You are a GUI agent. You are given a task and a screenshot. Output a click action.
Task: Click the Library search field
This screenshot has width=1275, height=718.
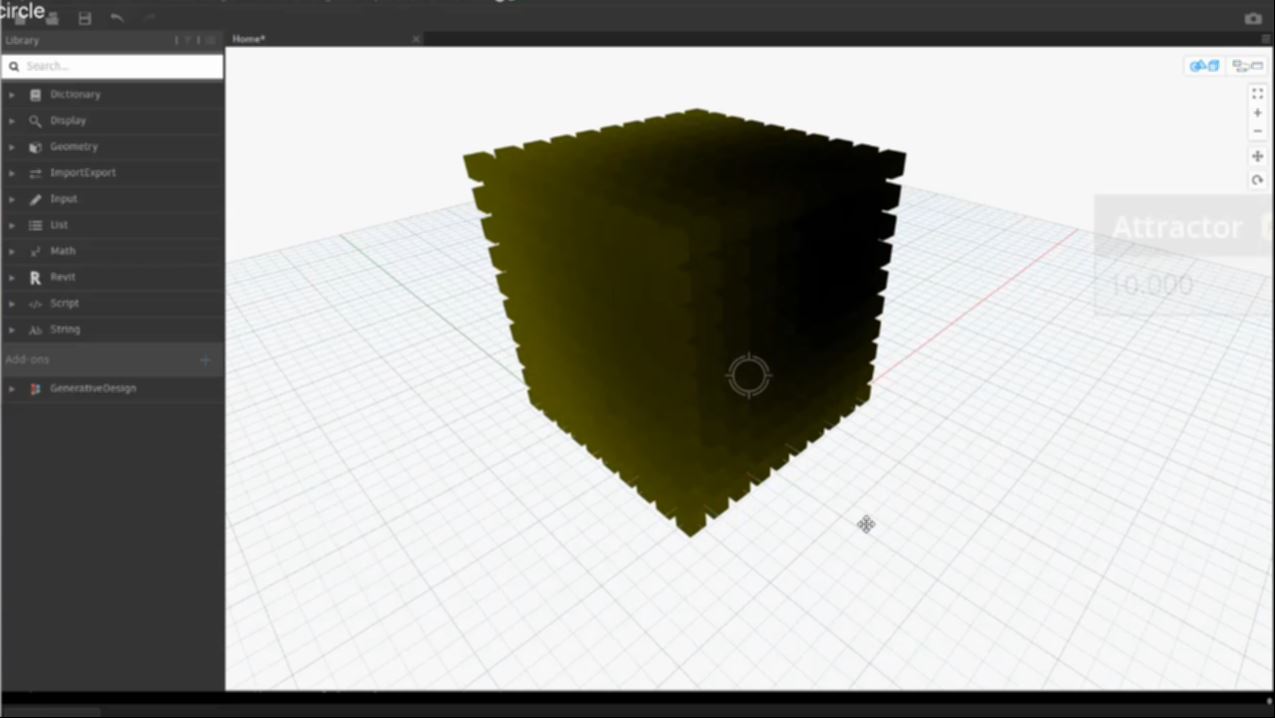120,66
